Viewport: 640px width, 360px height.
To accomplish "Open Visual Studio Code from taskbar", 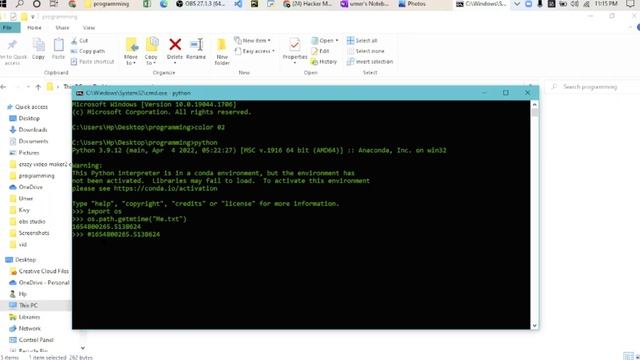I will click(x=238, y=4).
